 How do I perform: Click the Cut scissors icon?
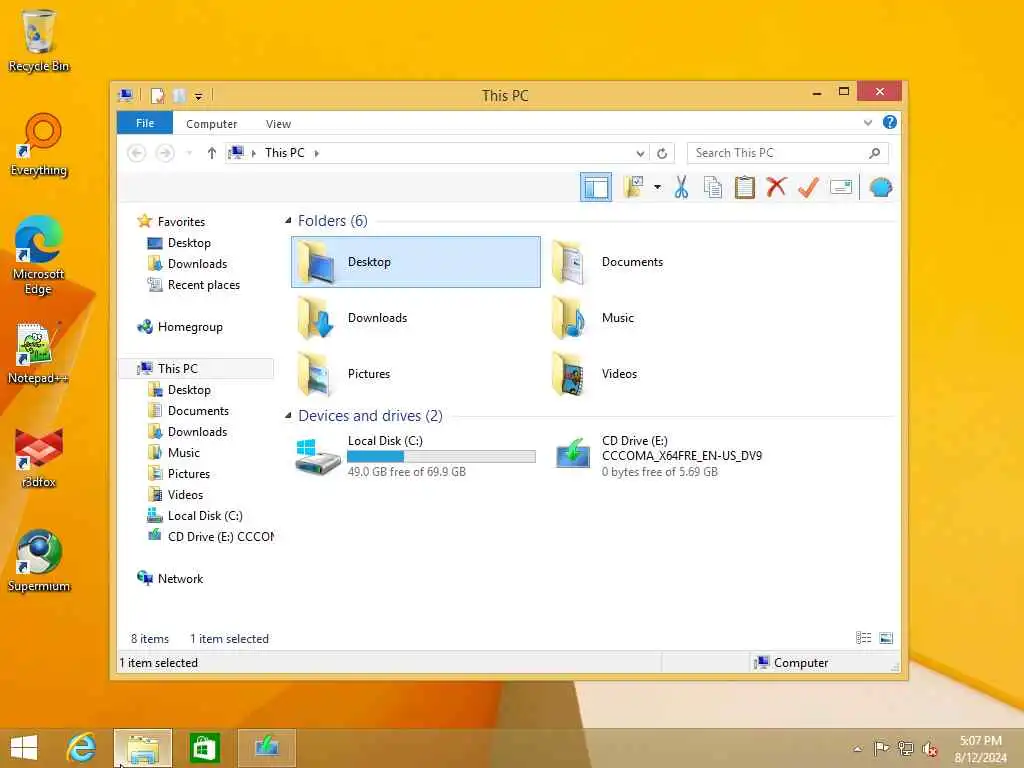(x=681, y=187)
